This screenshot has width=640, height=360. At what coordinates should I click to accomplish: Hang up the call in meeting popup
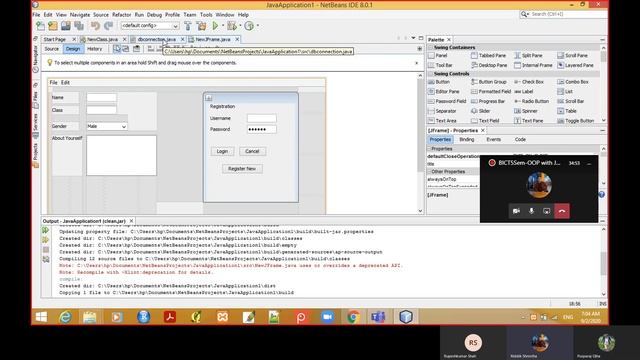[x=562, y=211]
